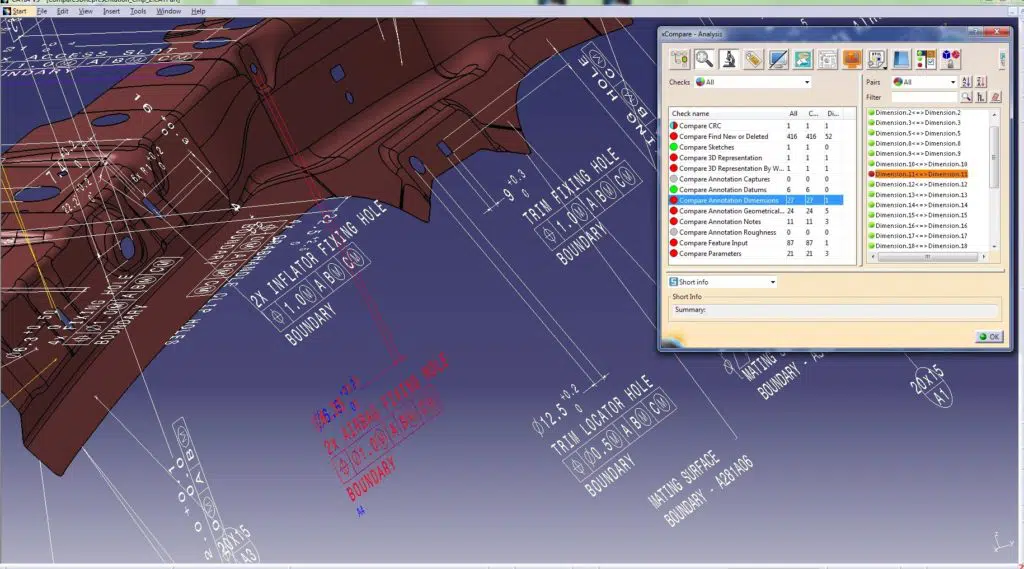Select the microscope analysis icon
The width and height of the screenshot is (1024, 569).
(728, 59)
